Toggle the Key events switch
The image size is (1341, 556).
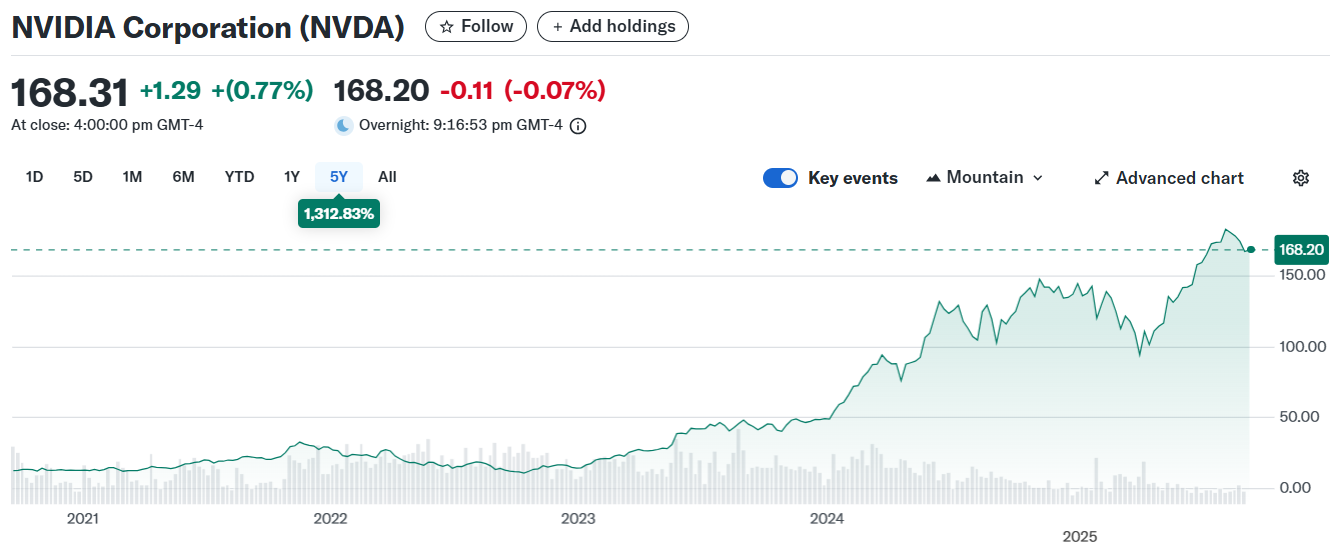[780, 178]
